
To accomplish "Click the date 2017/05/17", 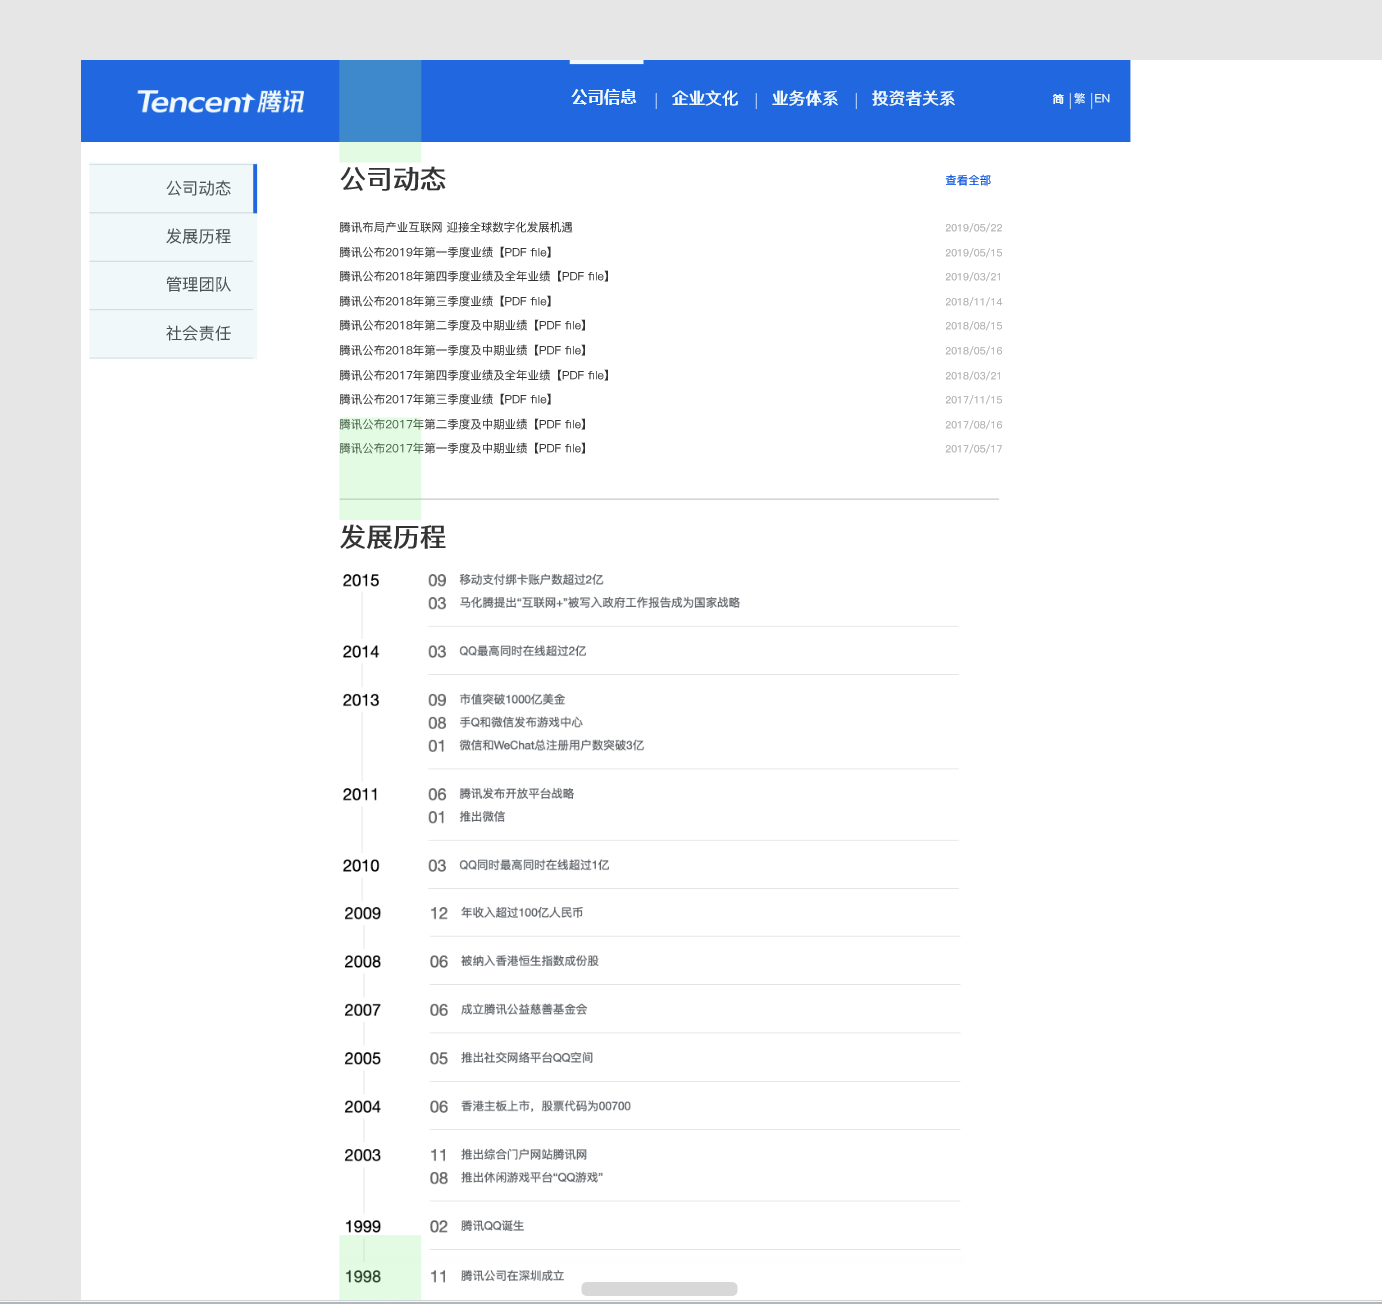I will pos(974,449).
